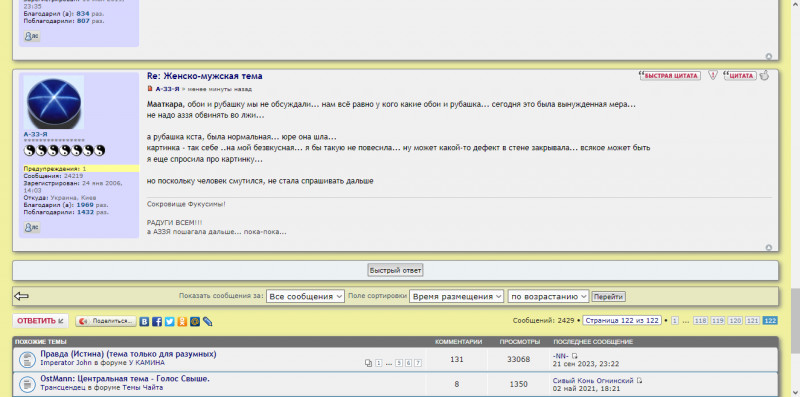Screen dimensions: 800x397
Task: Open the 'Время размещения' sort field dropdown
Action: click(x=456, y=296)
